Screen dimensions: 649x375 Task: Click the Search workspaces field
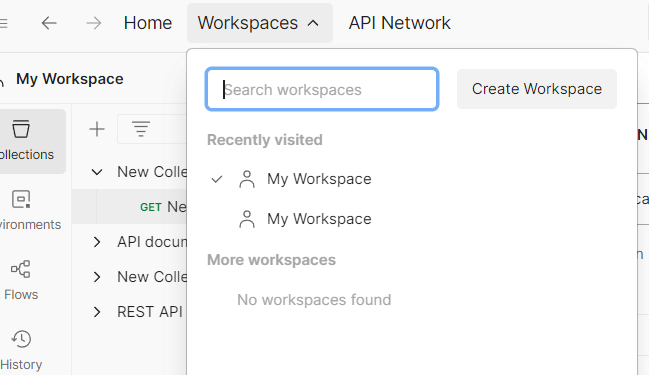pos(322,89)
